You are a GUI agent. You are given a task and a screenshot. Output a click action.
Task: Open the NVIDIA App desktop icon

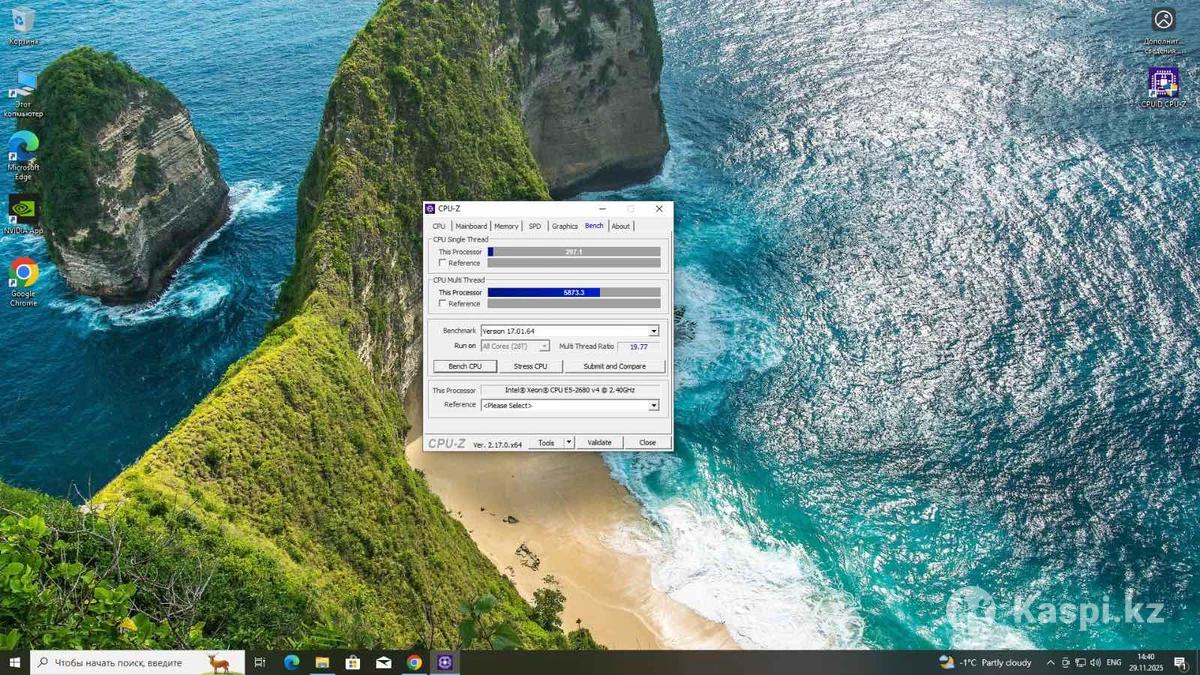pyautogui.click(x=23, y=210)
